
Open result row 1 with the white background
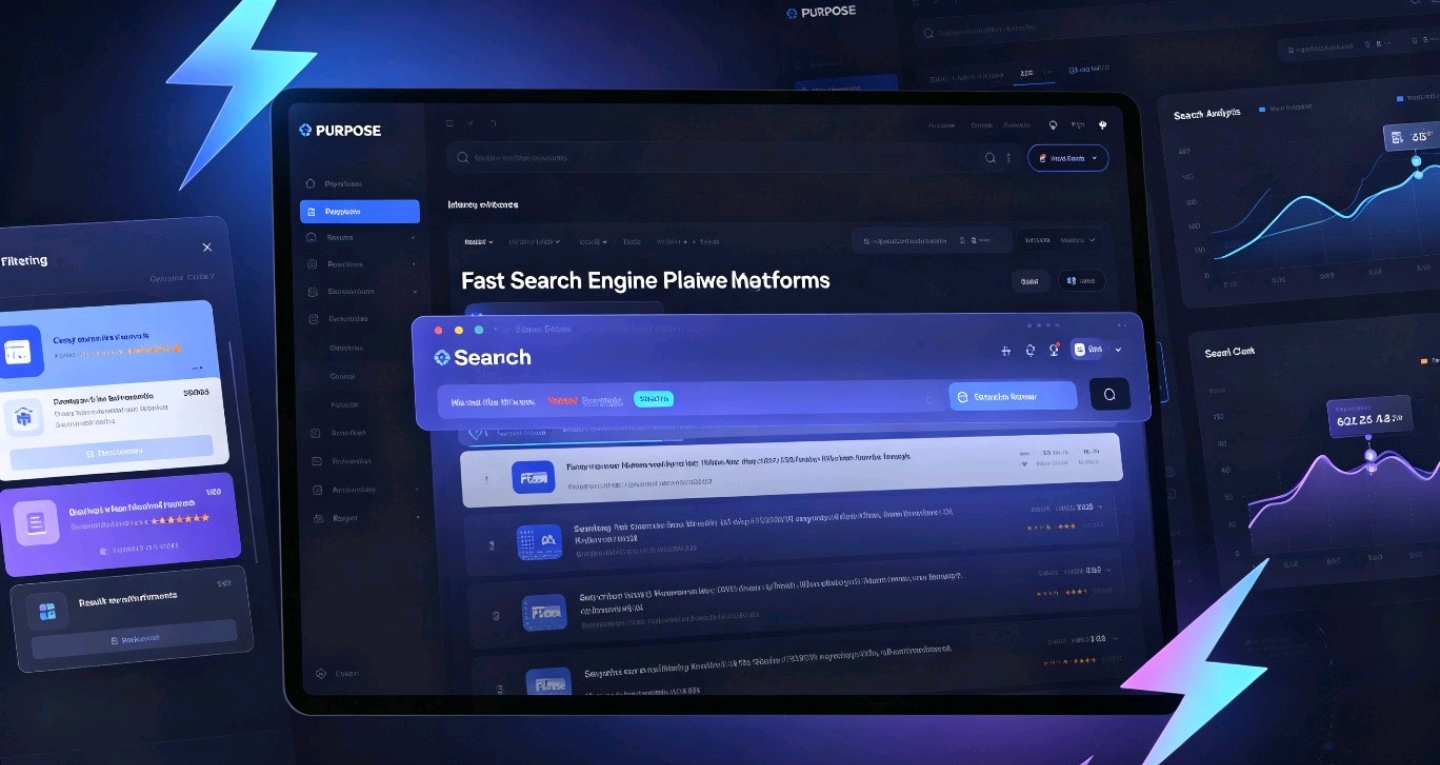(791, 470)
